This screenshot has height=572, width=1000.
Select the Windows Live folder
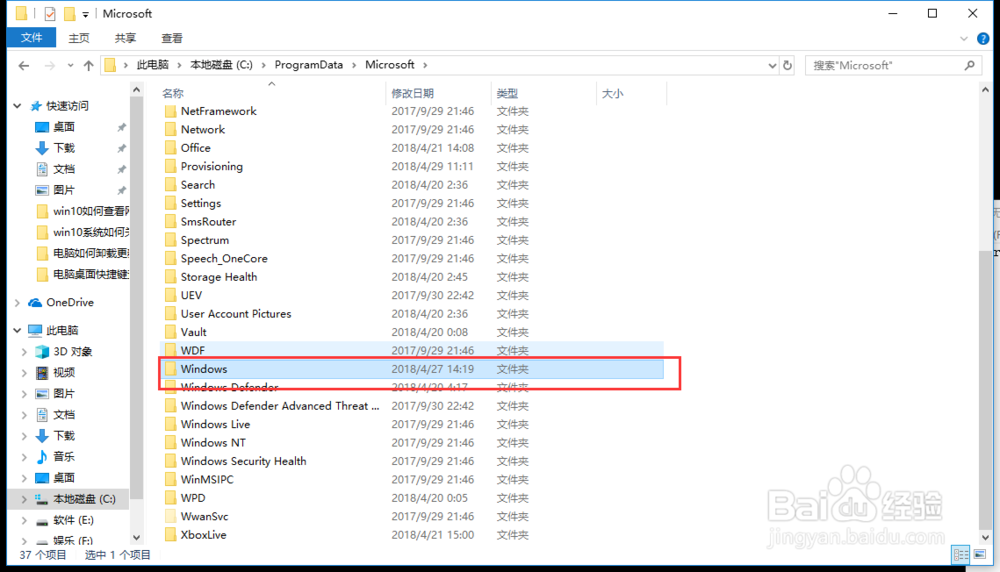[x=216, y=424]
